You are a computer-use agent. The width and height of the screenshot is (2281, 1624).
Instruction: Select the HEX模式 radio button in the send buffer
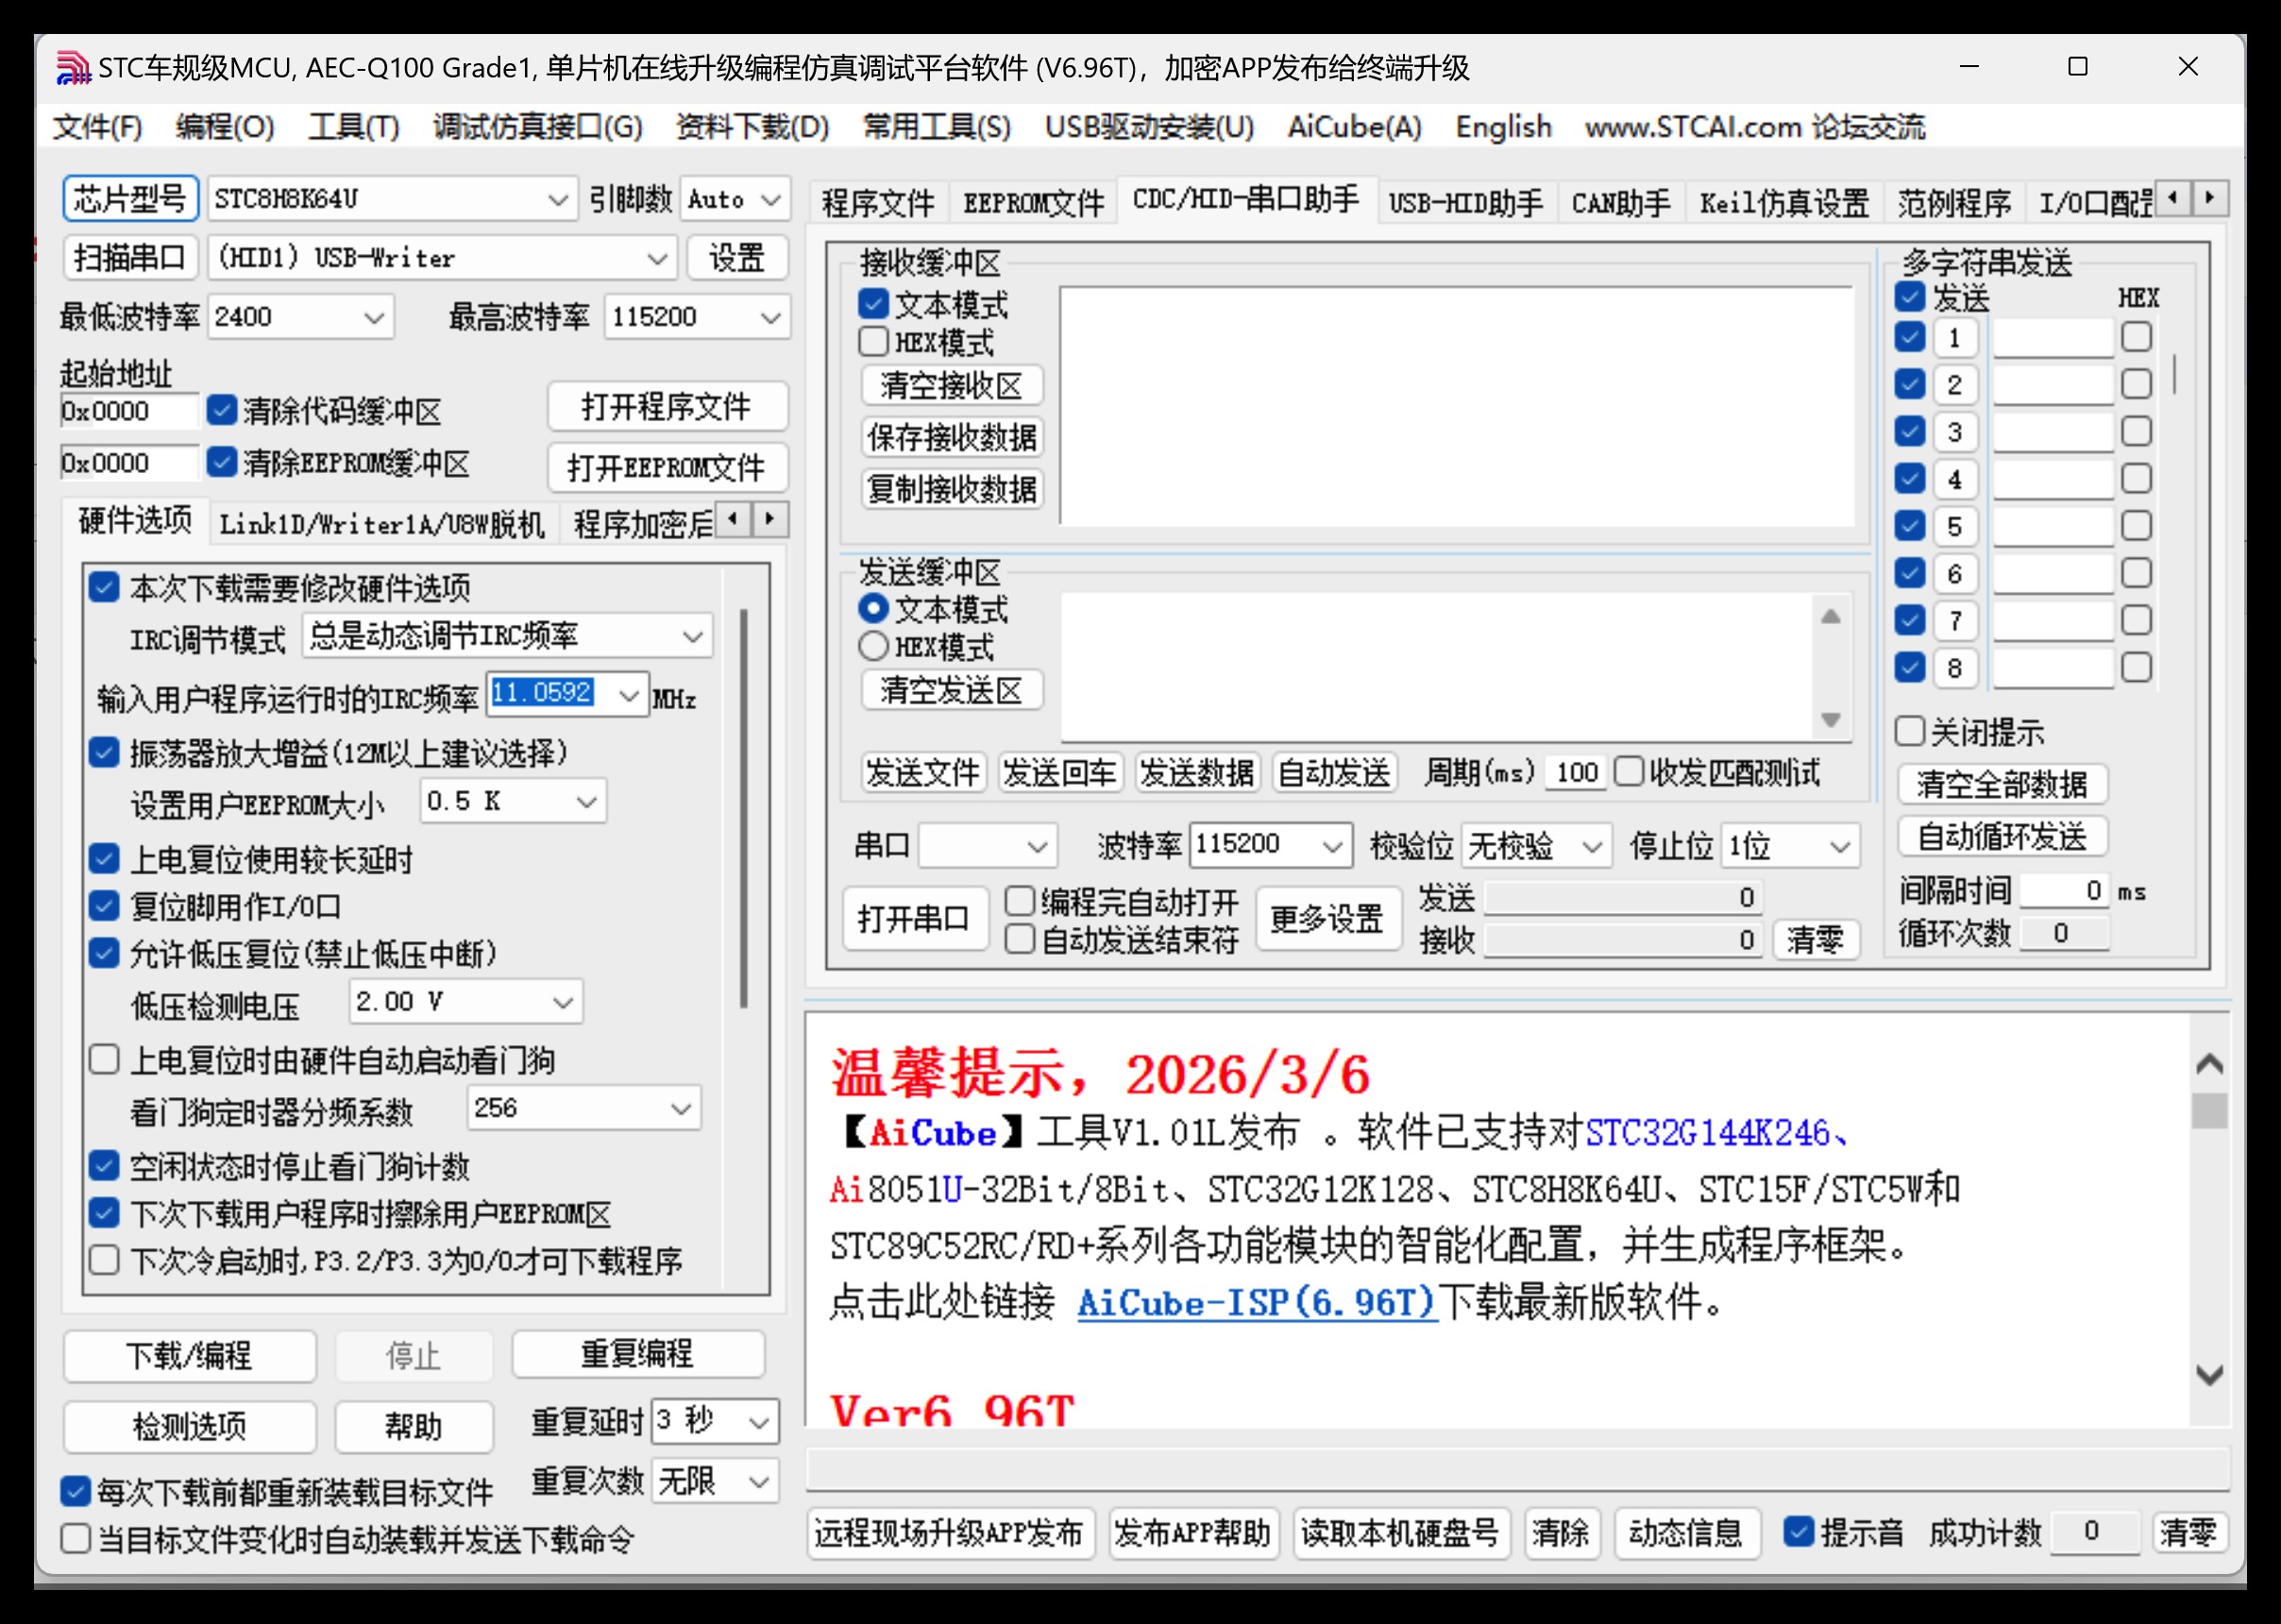pos(873,646)
